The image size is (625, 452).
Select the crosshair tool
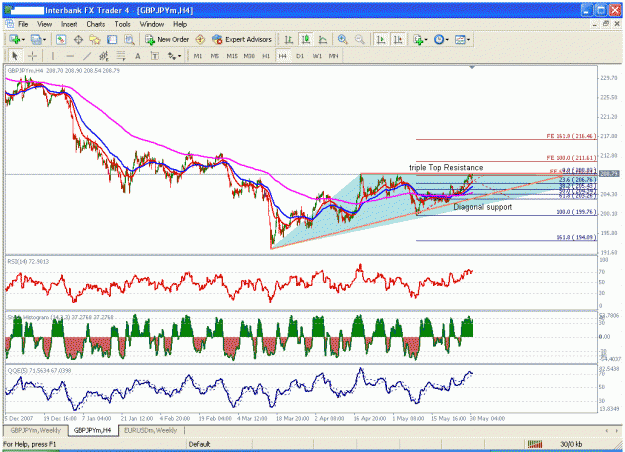[33, 56]
